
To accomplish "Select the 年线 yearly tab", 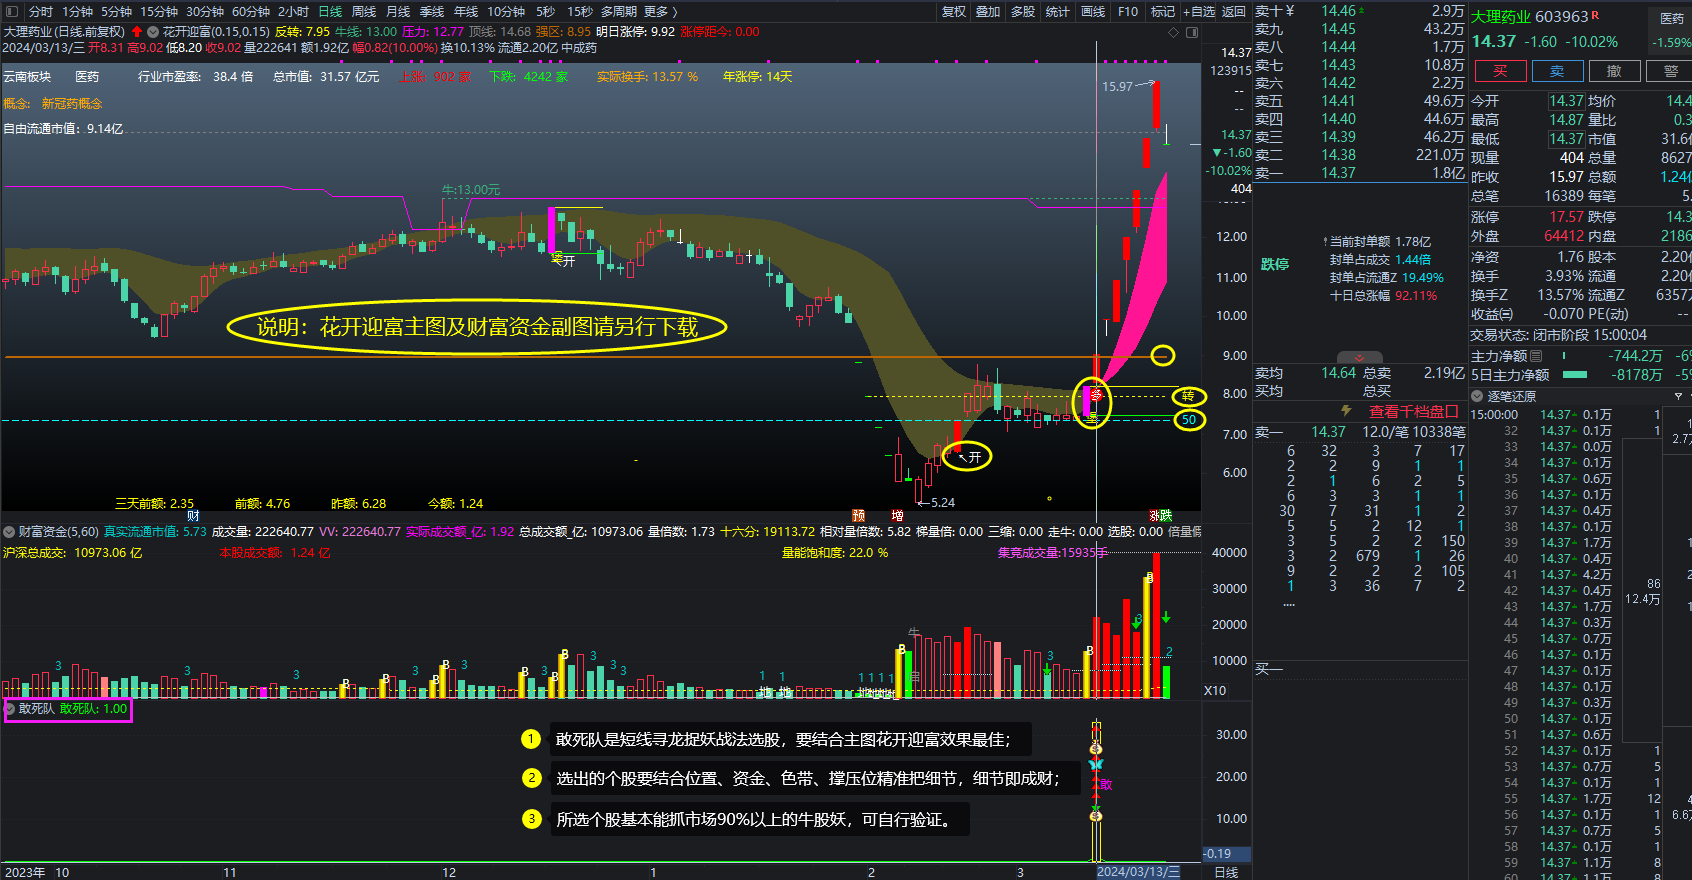I will (466, 11).
